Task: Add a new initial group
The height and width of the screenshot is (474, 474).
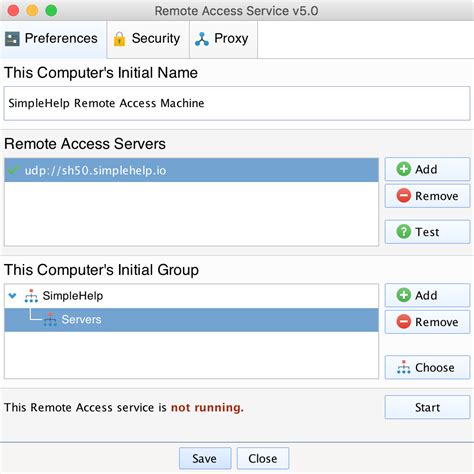Action: (x=427, y=295)
